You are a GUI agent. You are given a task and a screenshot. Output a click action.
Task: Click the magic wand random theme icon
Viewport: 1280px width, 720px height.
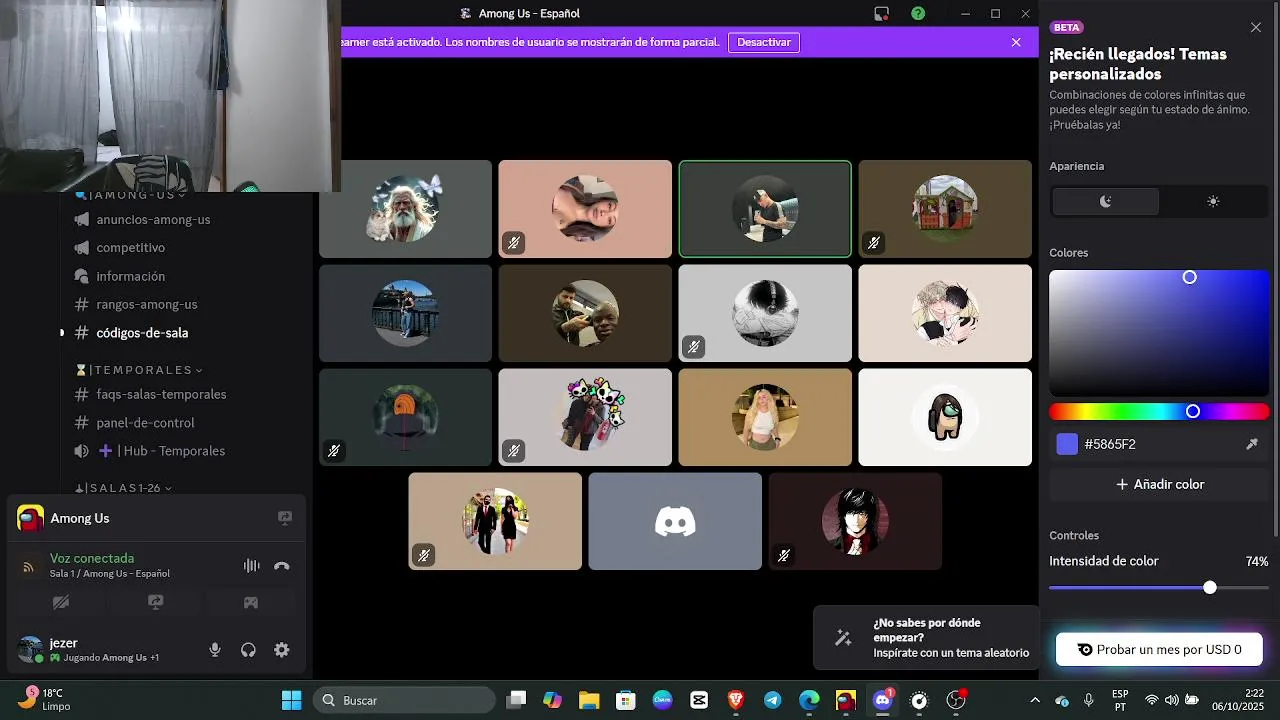click(x=843, y=637)
